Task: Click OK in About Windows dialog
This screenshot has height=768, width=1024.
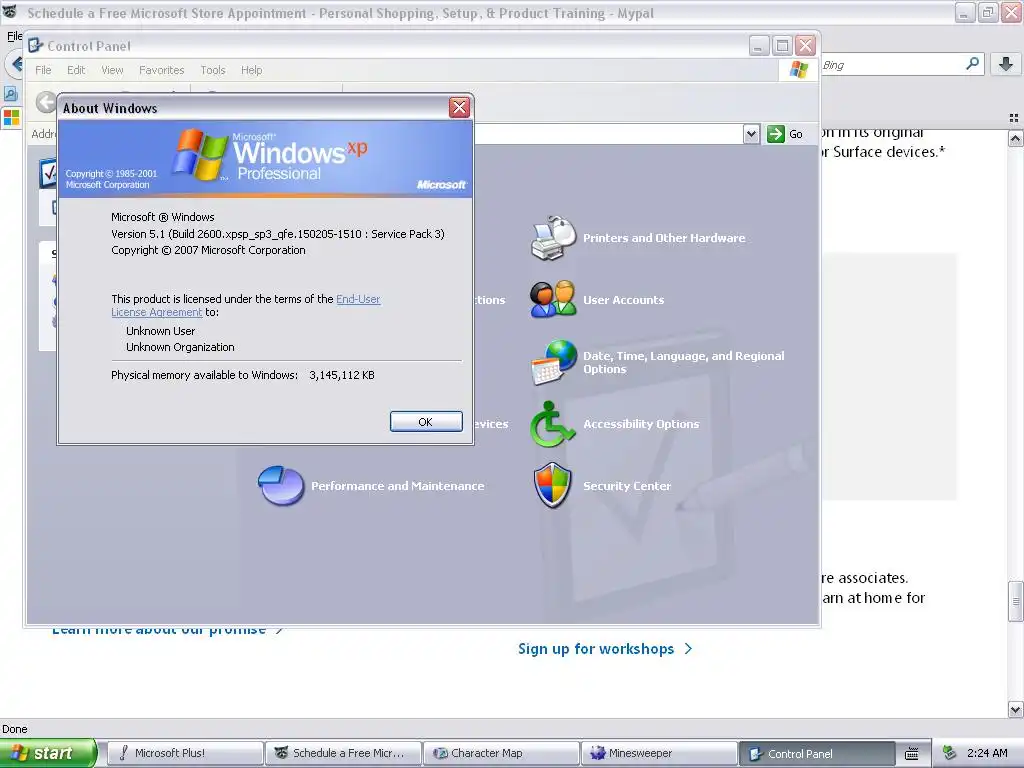Action: [x=426, y=422]
